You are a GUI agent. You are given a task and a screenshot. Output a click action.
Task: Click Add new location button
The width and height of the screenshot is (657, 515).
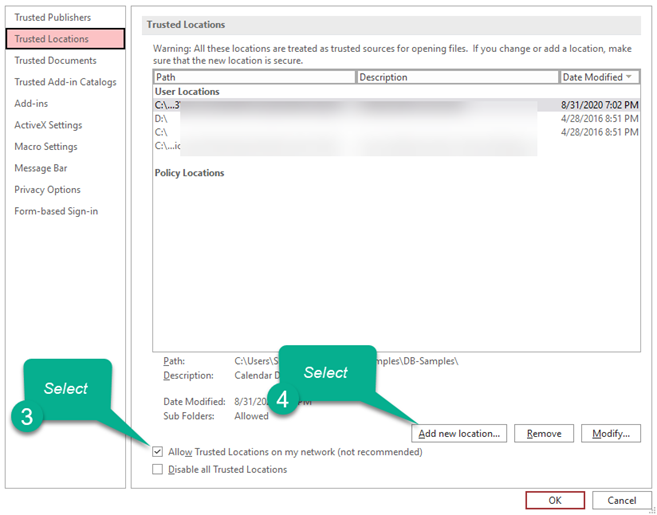tap(461, 433)
